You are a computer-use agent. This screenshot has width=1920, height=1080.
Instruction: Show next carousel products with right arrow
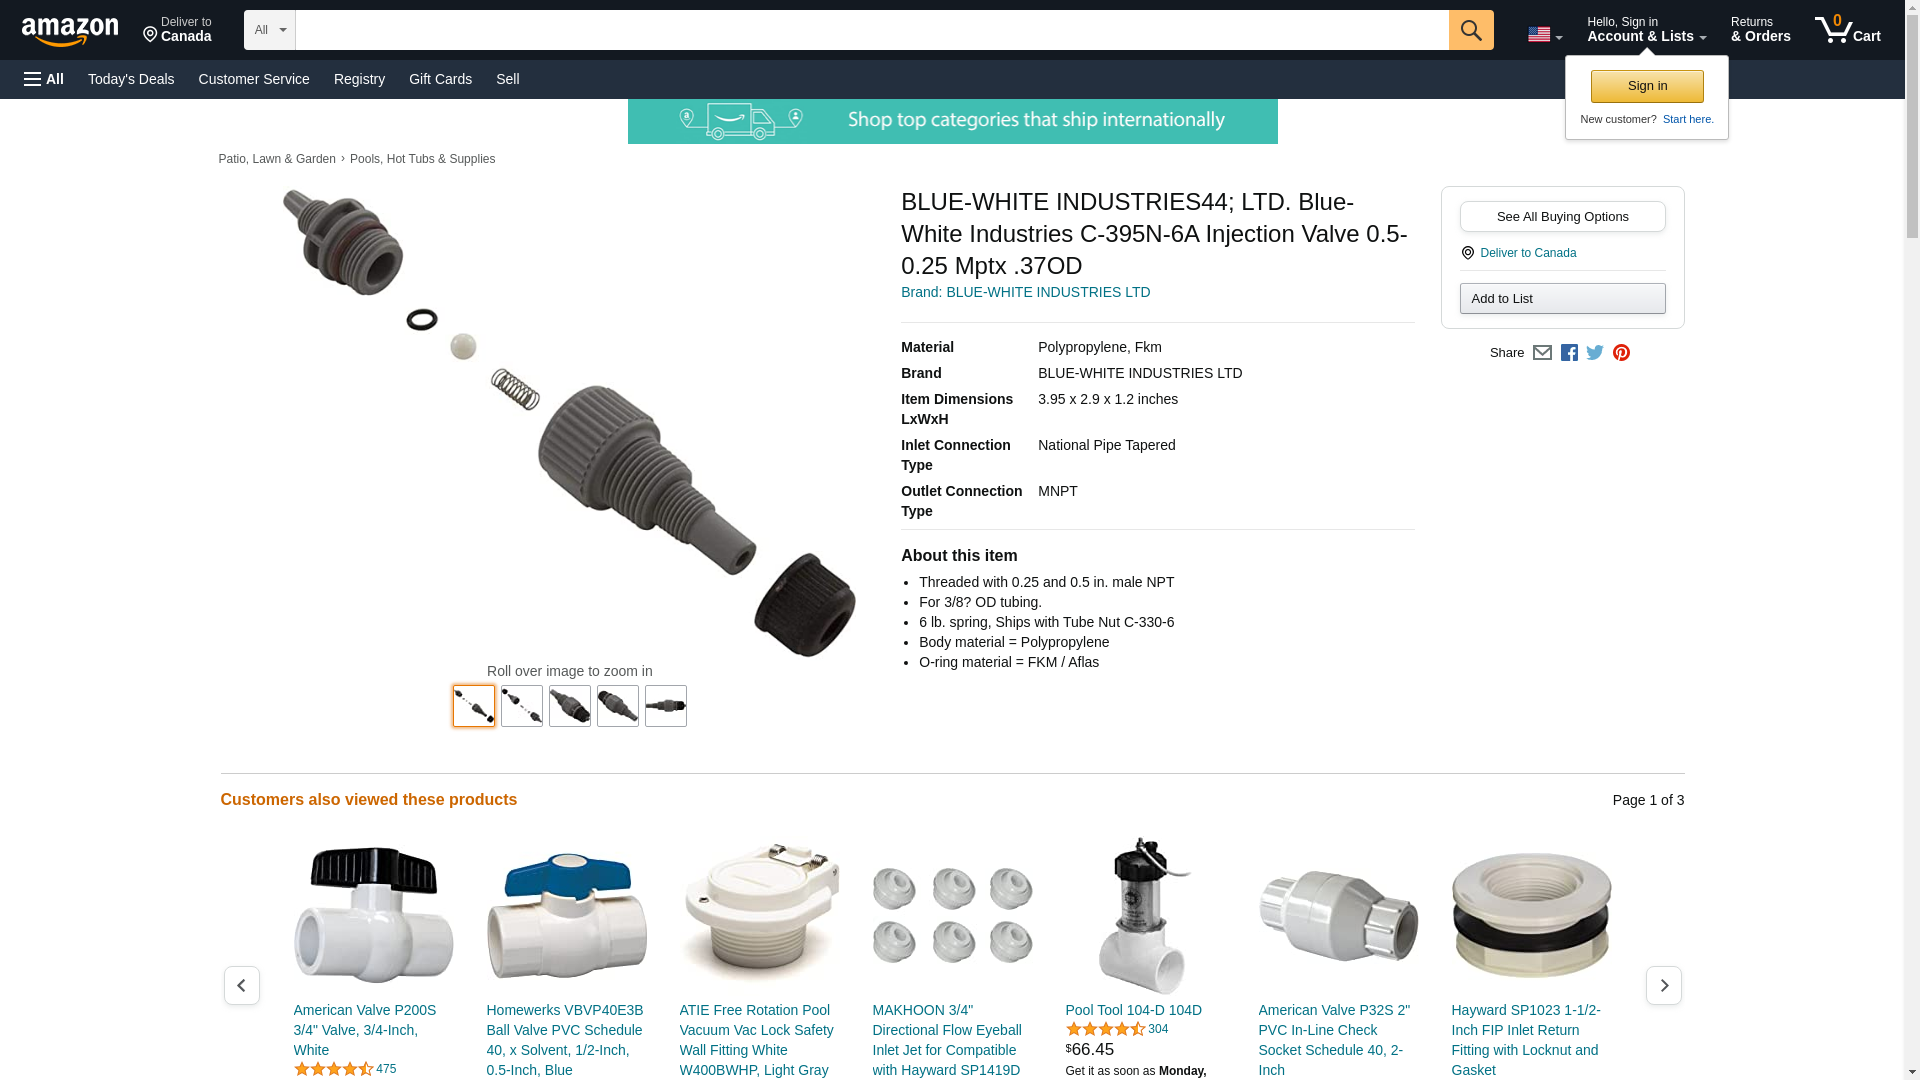1663,986
